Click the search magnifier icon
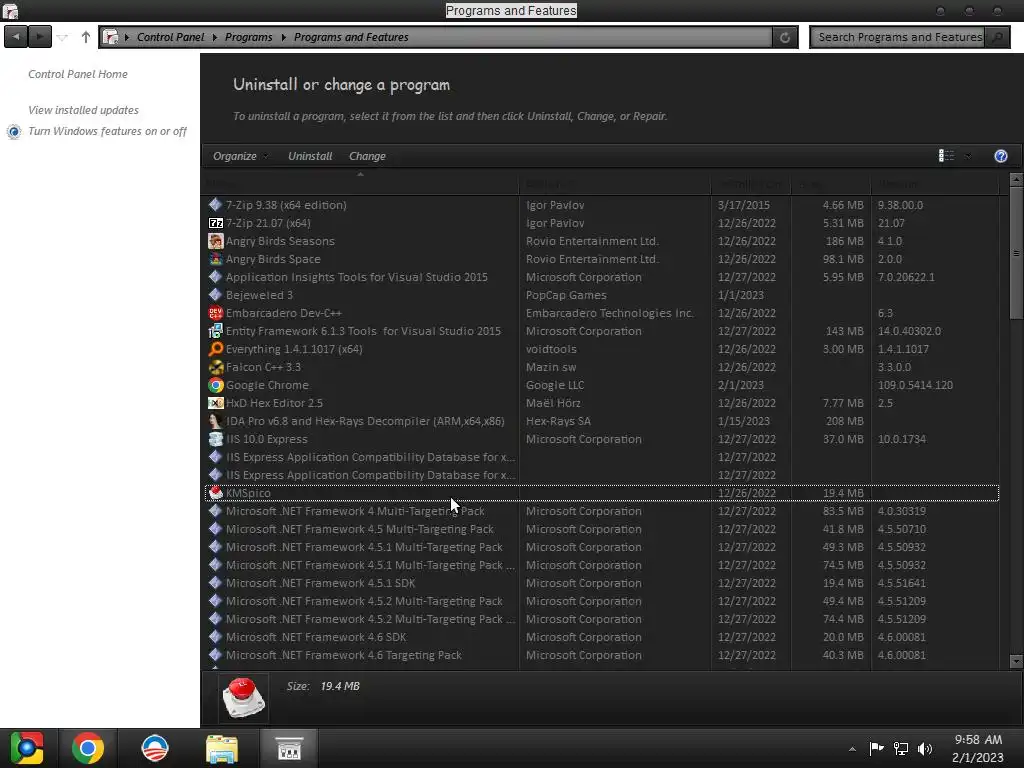Viewport: 1024px width, 768px height. (x=997, y=37)
